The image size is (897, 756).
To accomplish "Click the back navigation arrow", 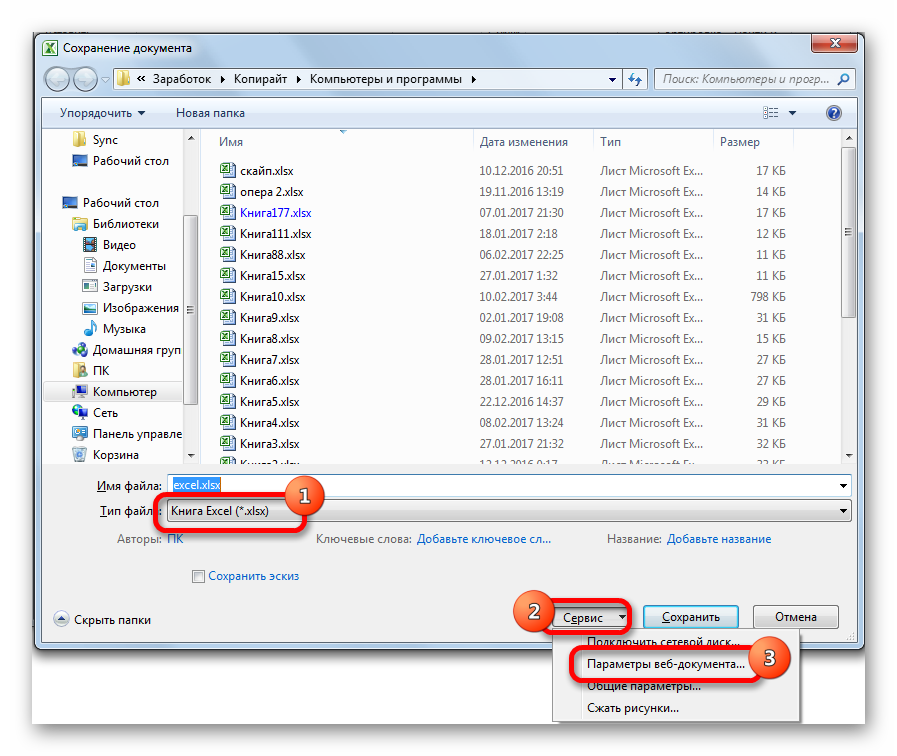I will [59, 79].
